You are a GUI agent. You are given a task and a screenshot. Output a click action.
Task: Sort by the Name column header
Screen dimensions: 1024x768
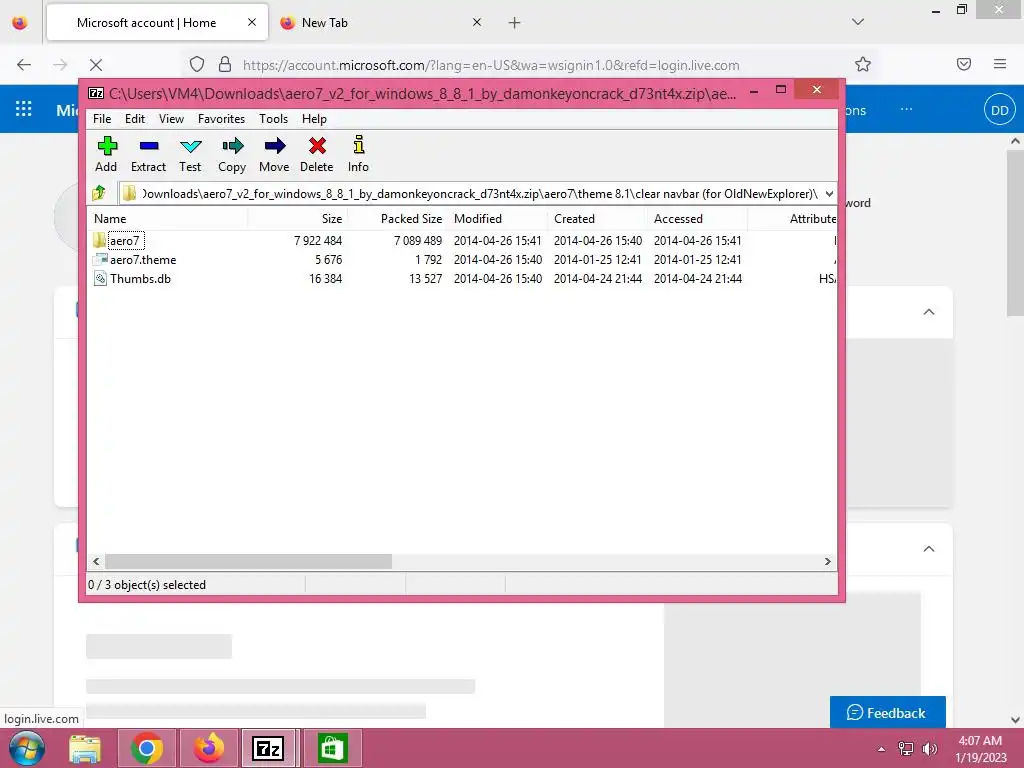tap(167, 219)
